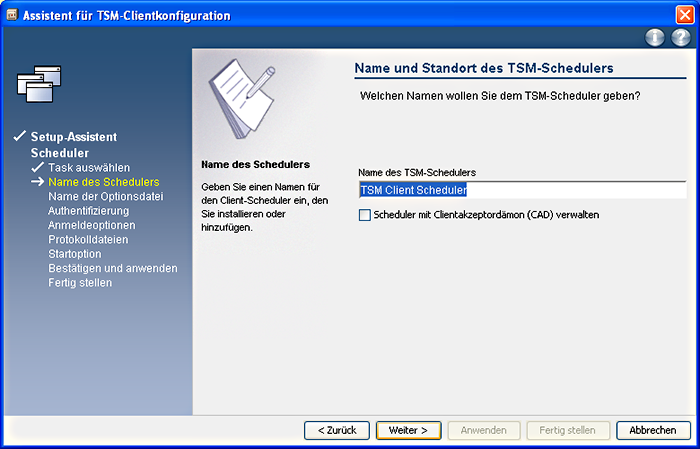Jump to Name der Optionsdatei step

(x=105, y=197)
